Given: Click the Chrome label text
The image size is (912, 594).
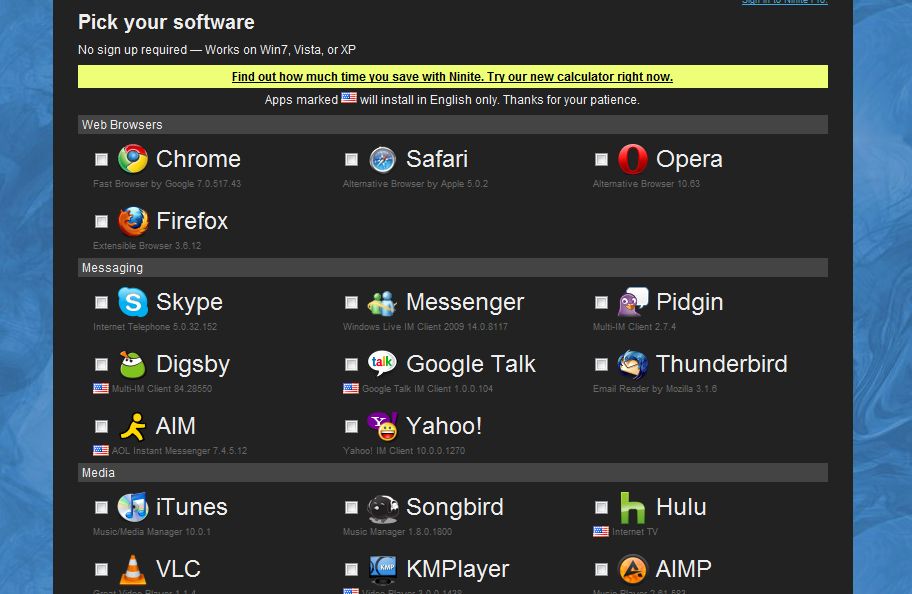Looking at the screenshot, I should (x=198, y=159).
